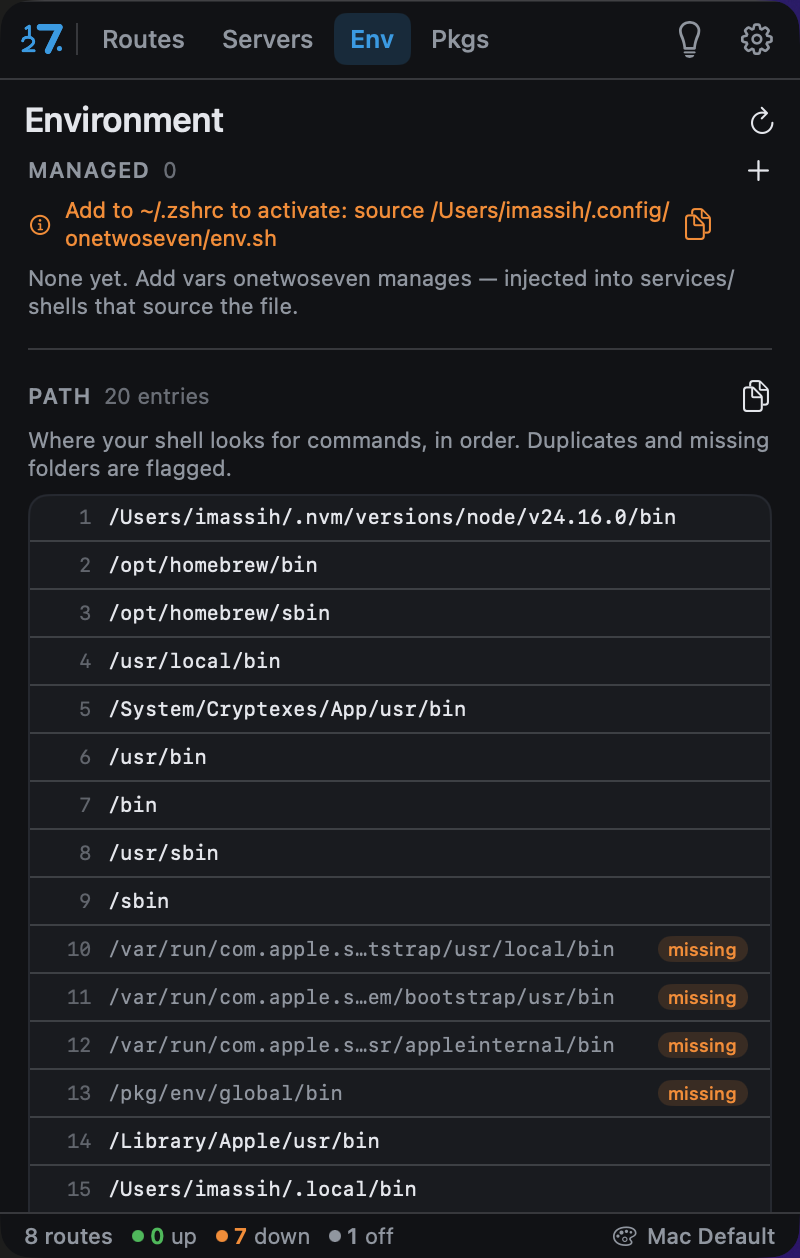Image resolution: width=800 pixels, height=1258 pixels.
Task: Switch to the Routes tab
Action: click(x=143, y=40)
